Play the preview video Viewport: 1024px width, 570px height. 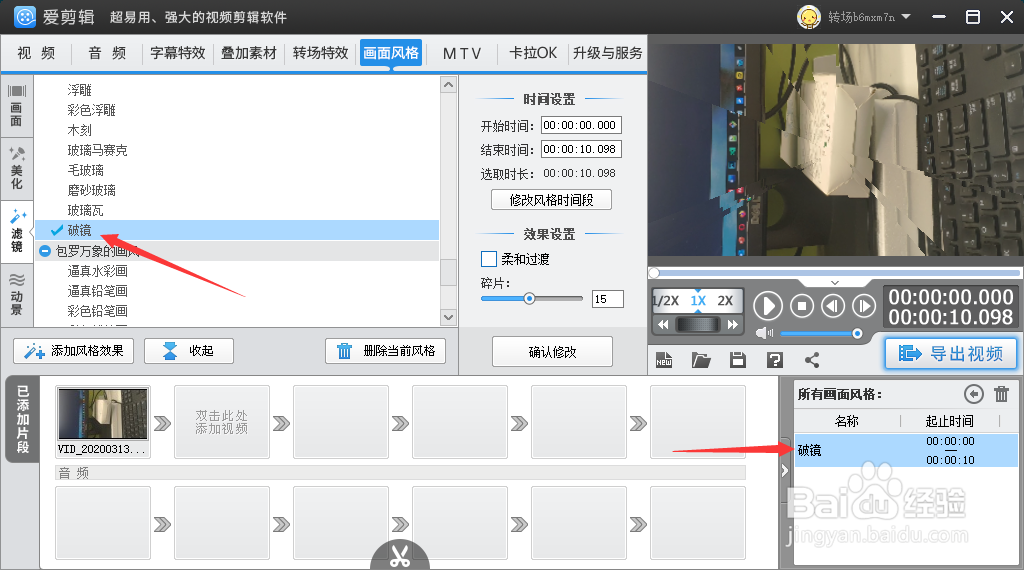pos(768,306)
